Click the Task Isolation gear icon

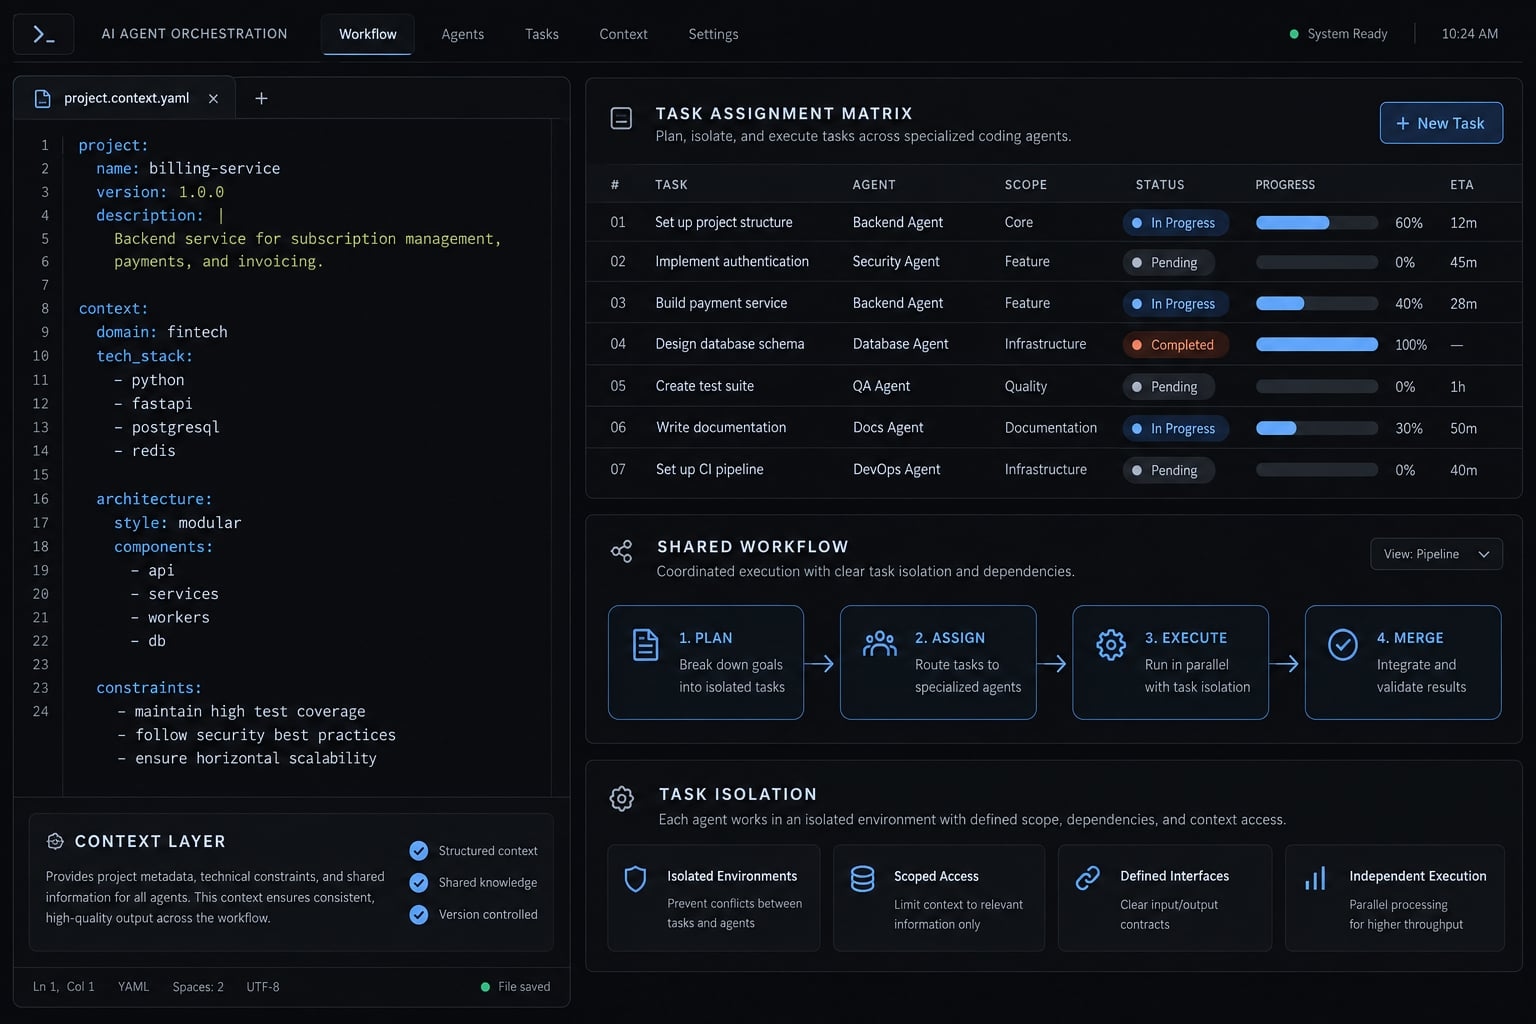pyautogui.click(x=621, y=798)
